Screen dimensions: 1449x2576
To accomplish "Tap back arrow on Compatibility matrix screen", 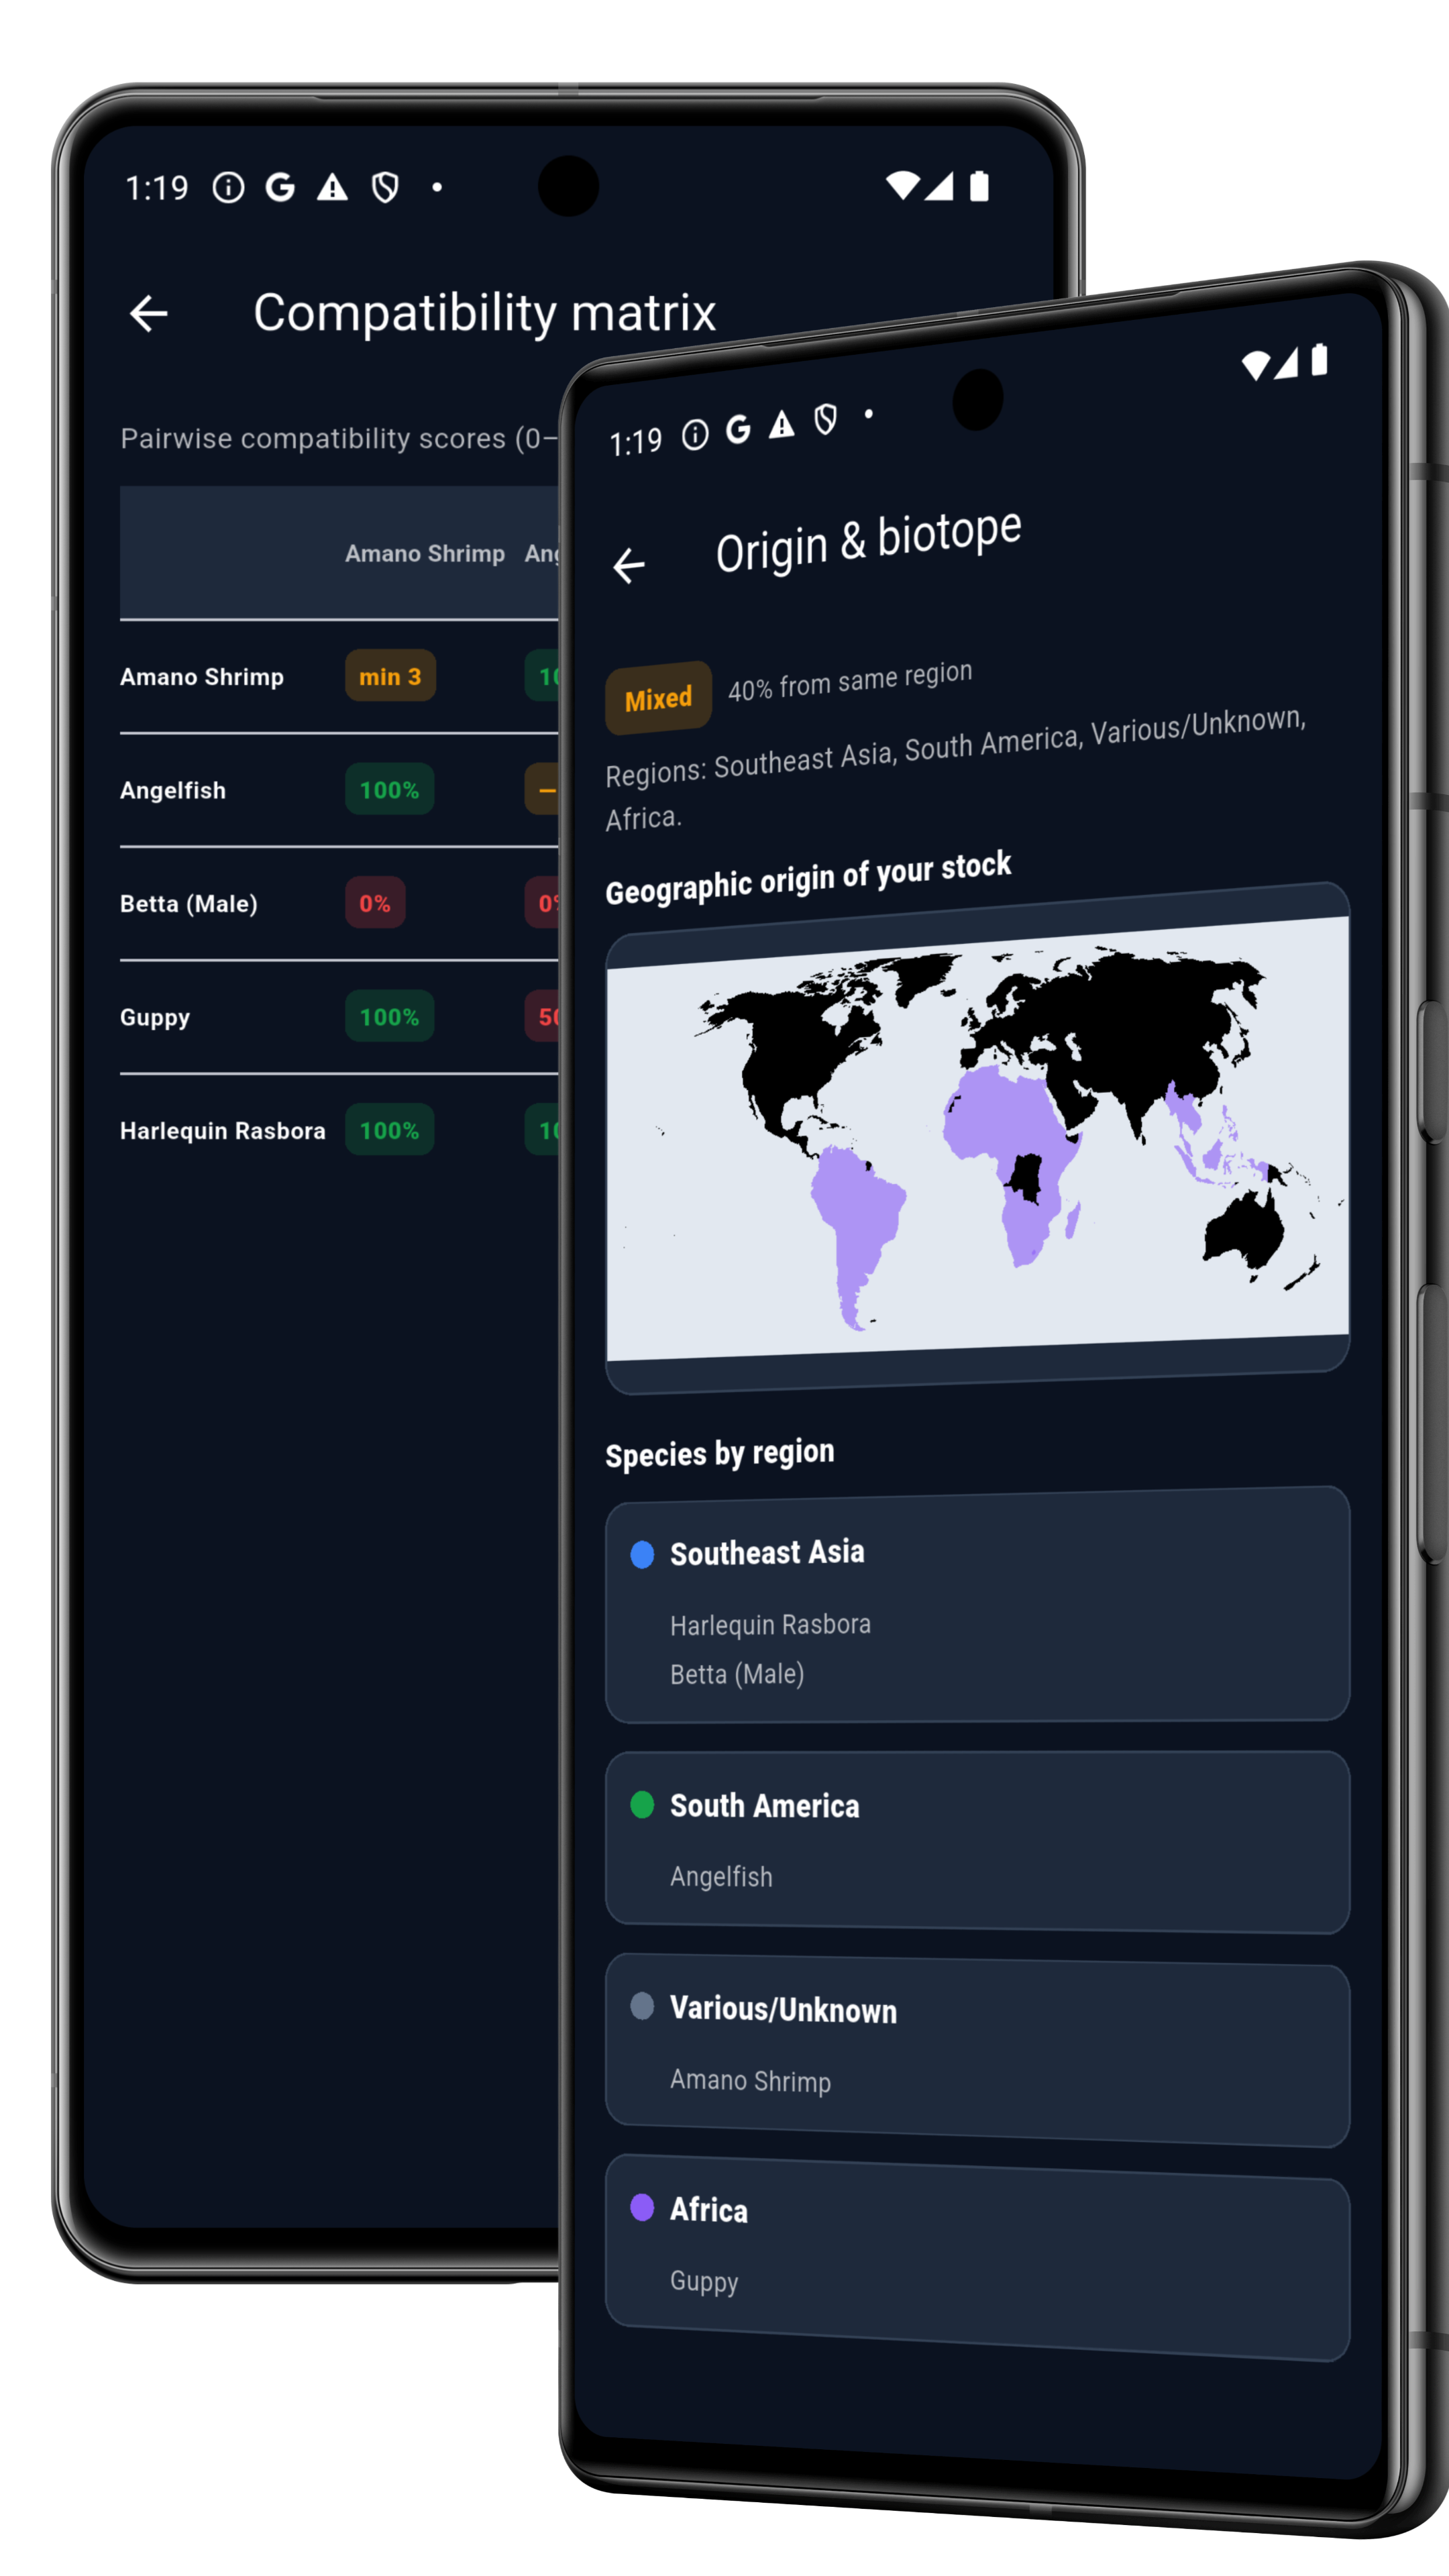I will click(x=149, y=313).
